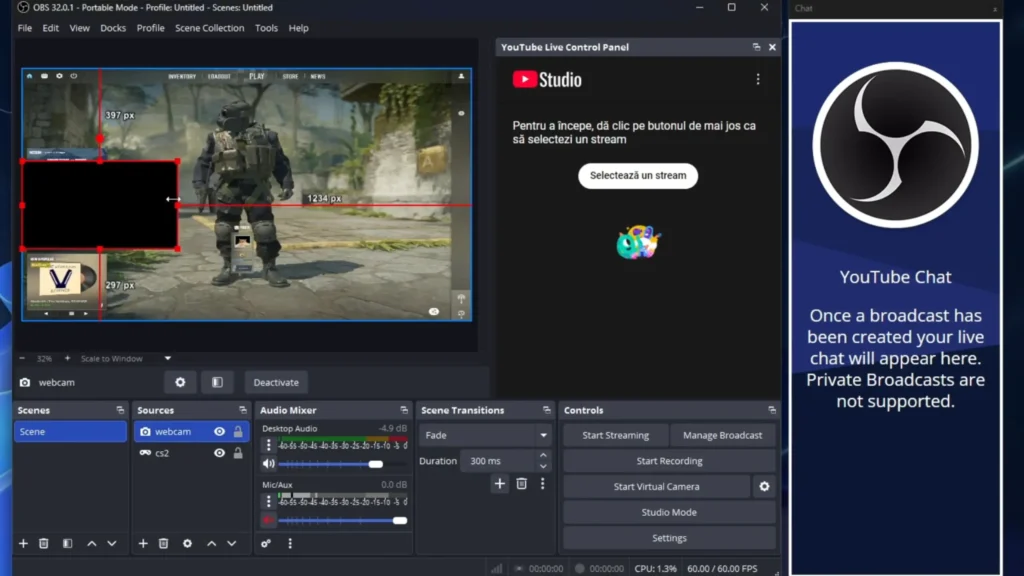
Task: Undock the Scenes panel
Action: point(120,410)
